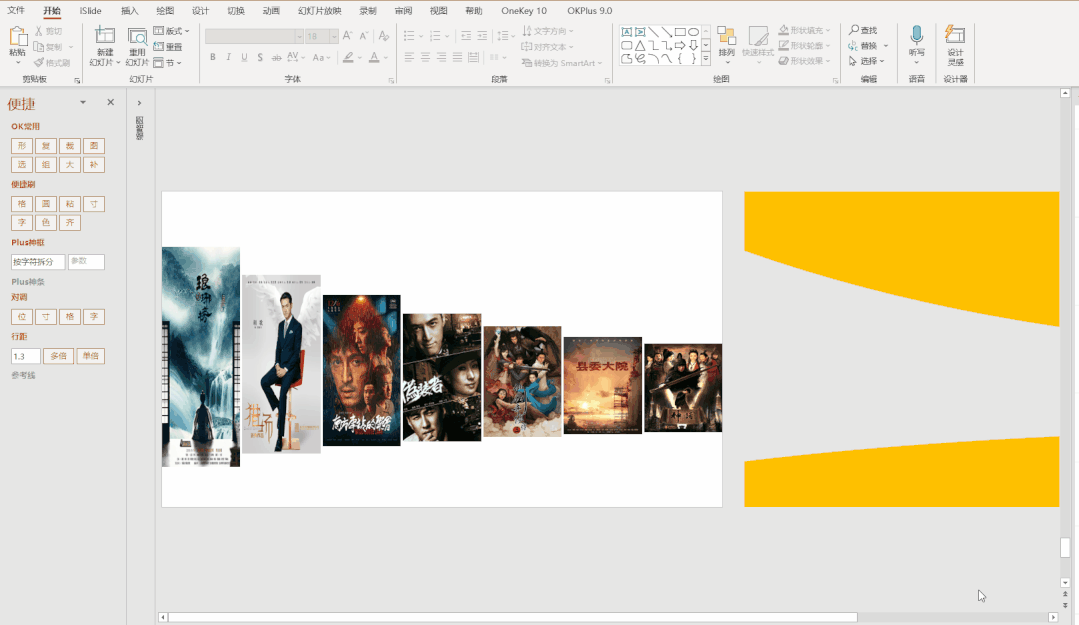Toggle text Shadow formatting
The image size is (1079, 625).
[260, 57]
